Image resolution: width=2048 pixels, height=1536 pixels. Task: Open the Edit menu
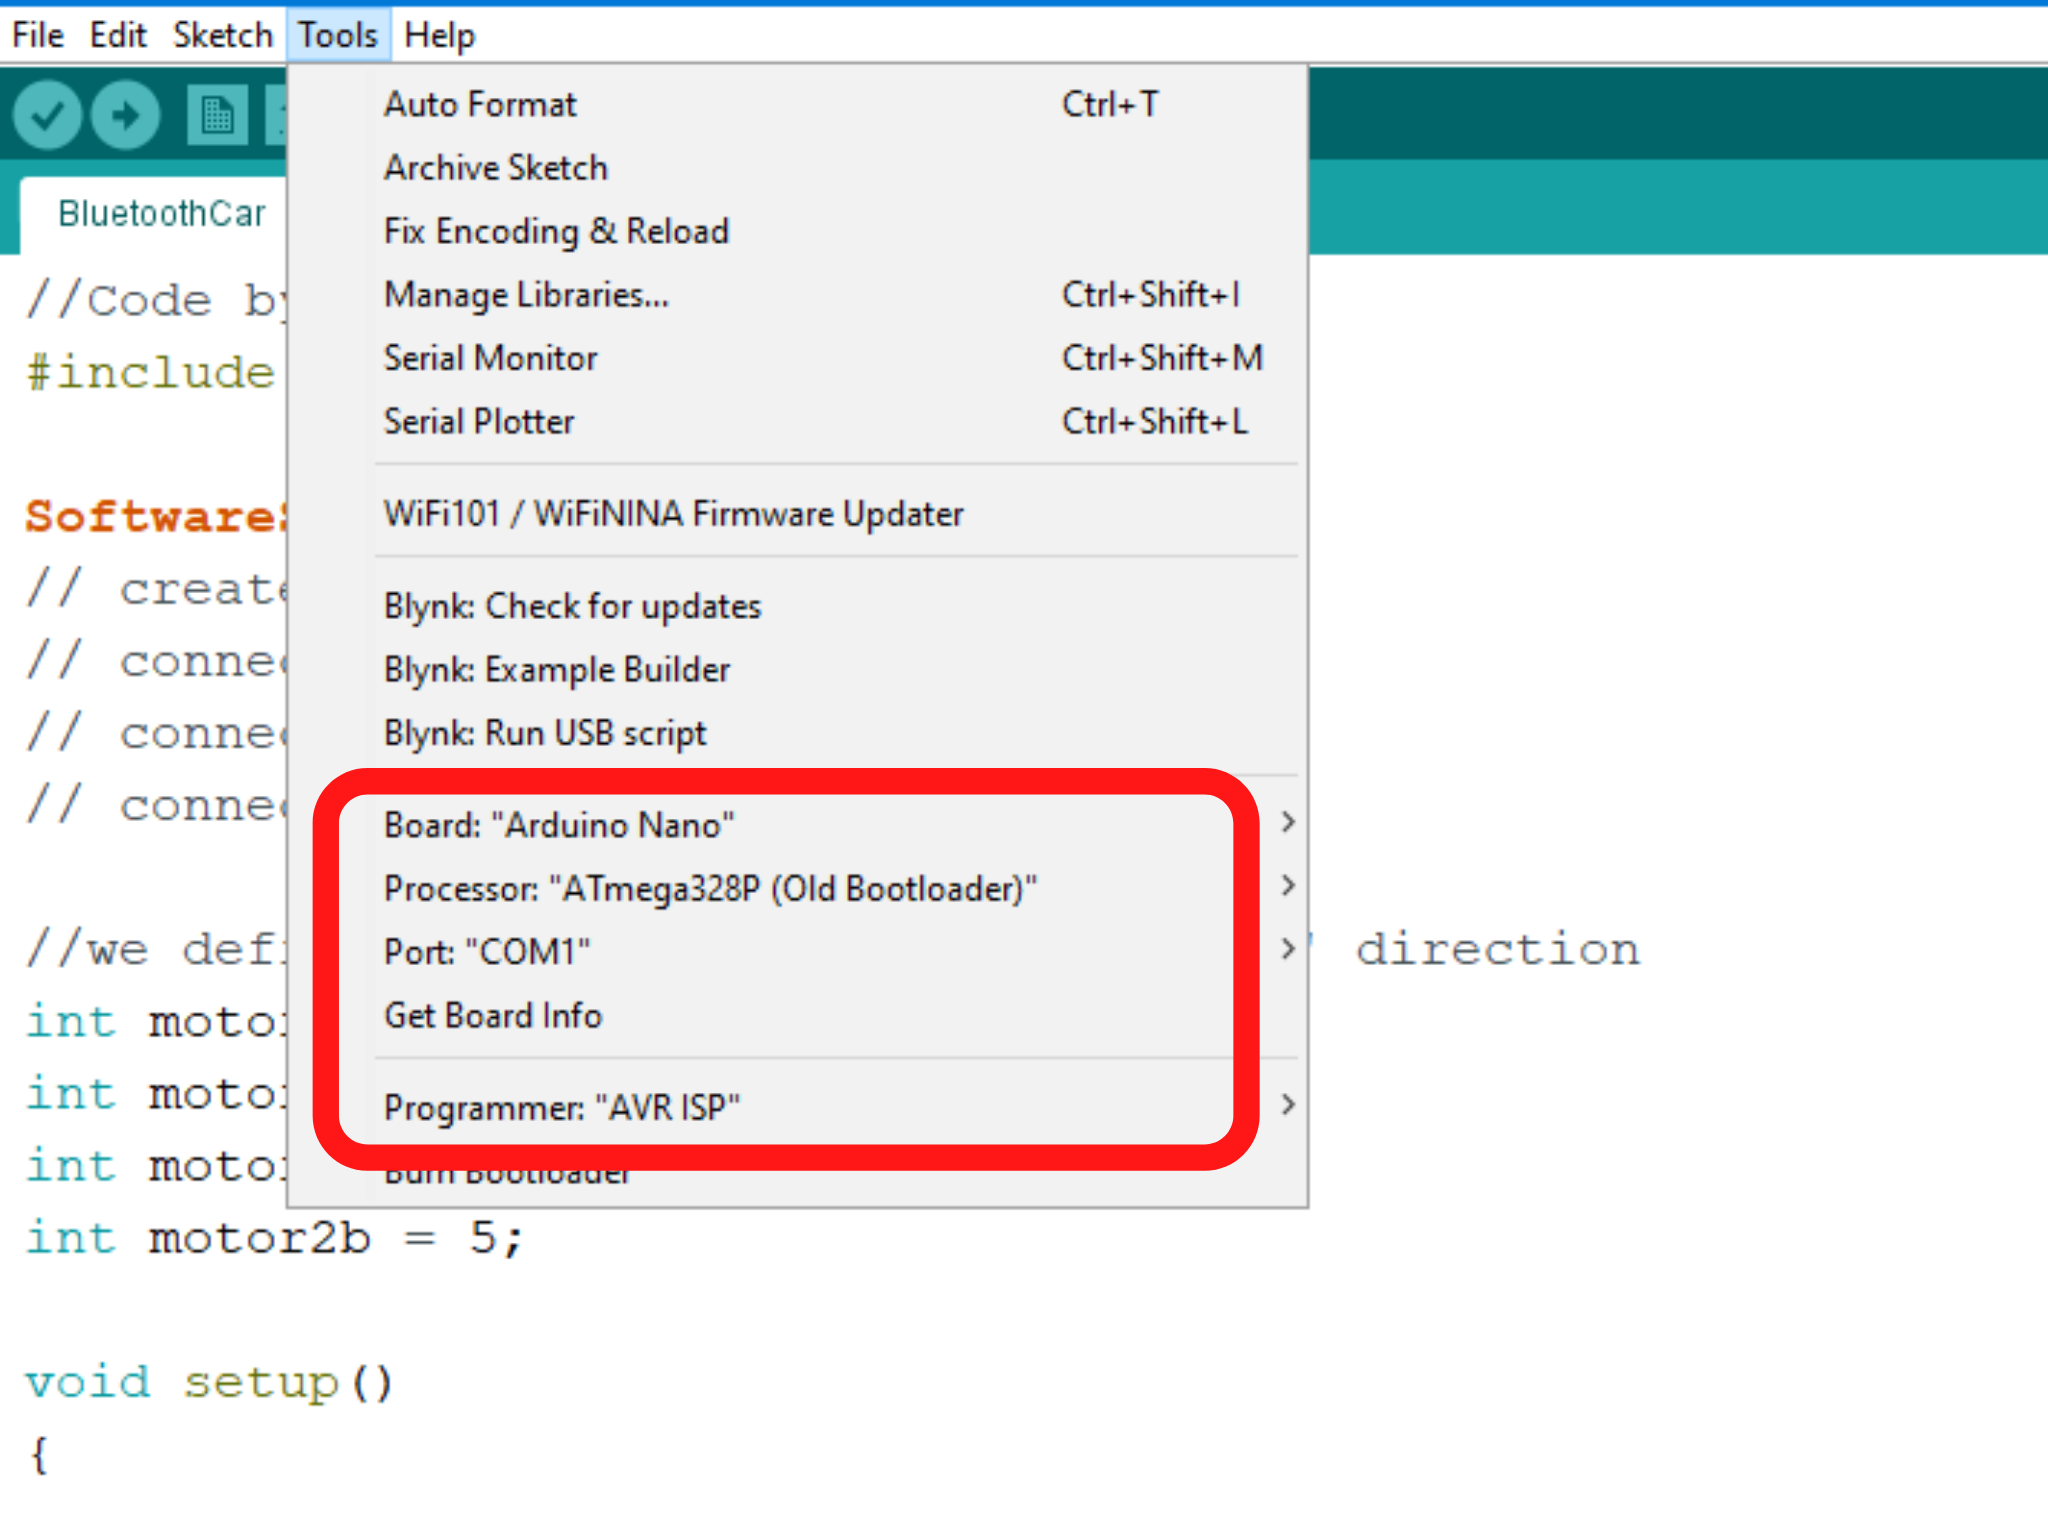click(118, 35)
